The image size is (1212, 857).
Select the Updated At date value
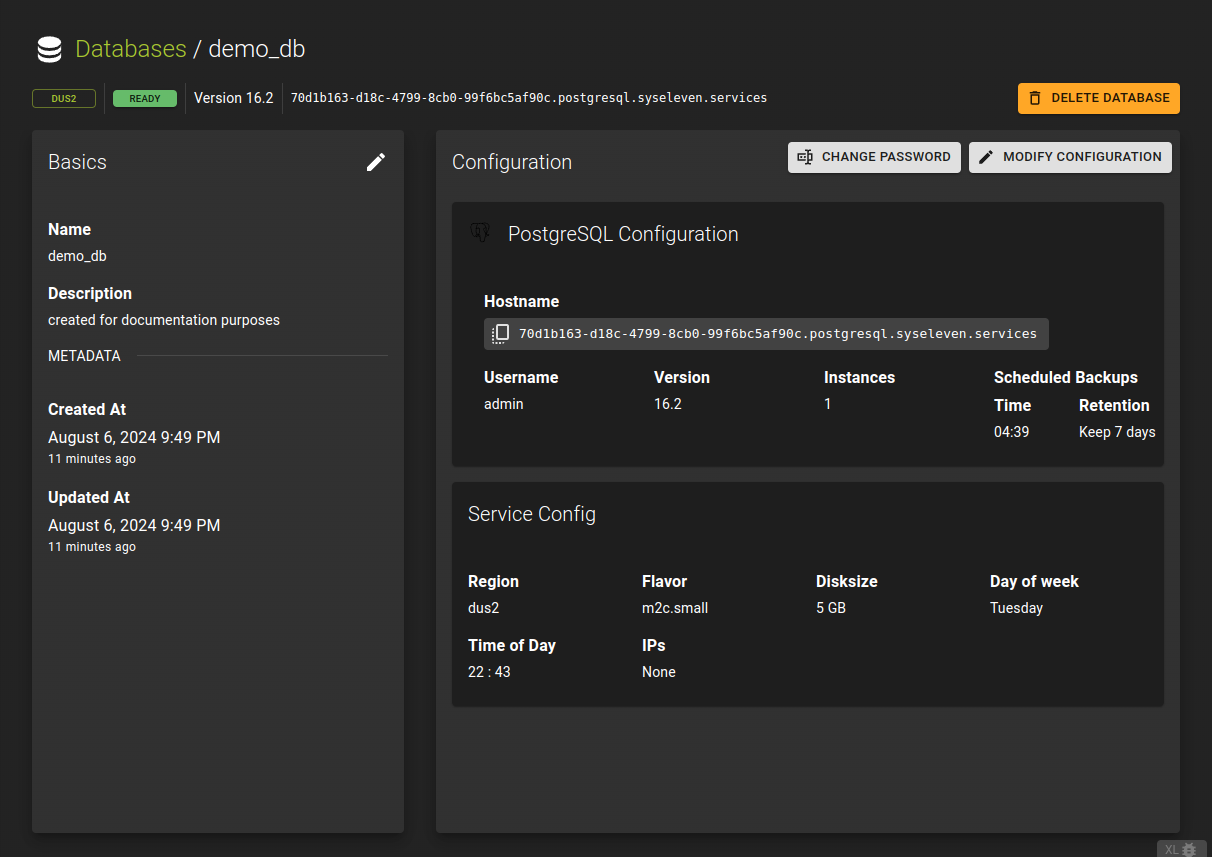pyautogui.click(x=134, y=525)
